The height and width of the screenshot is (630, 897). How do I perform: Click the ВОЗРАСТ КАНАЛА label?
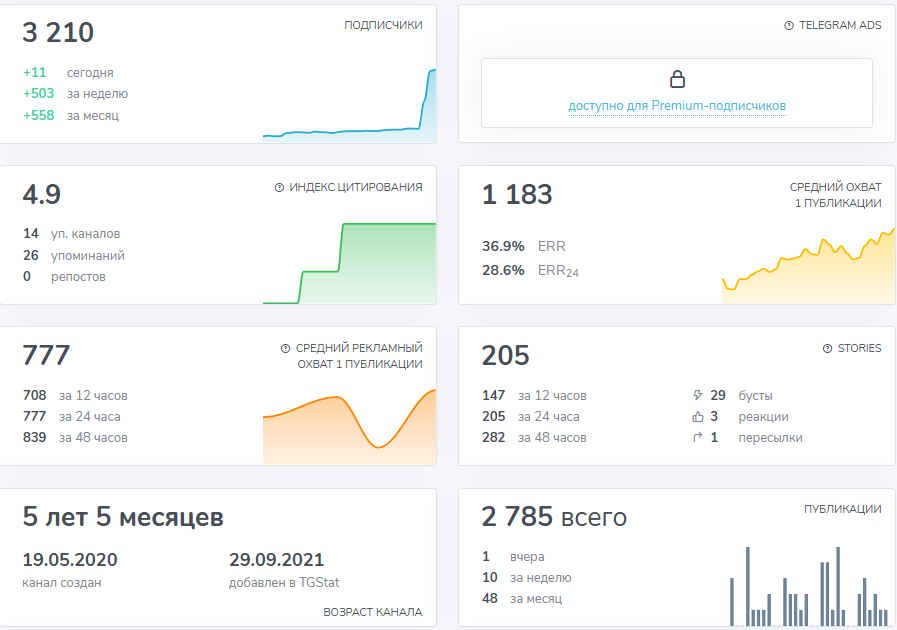tap(372, 612)
